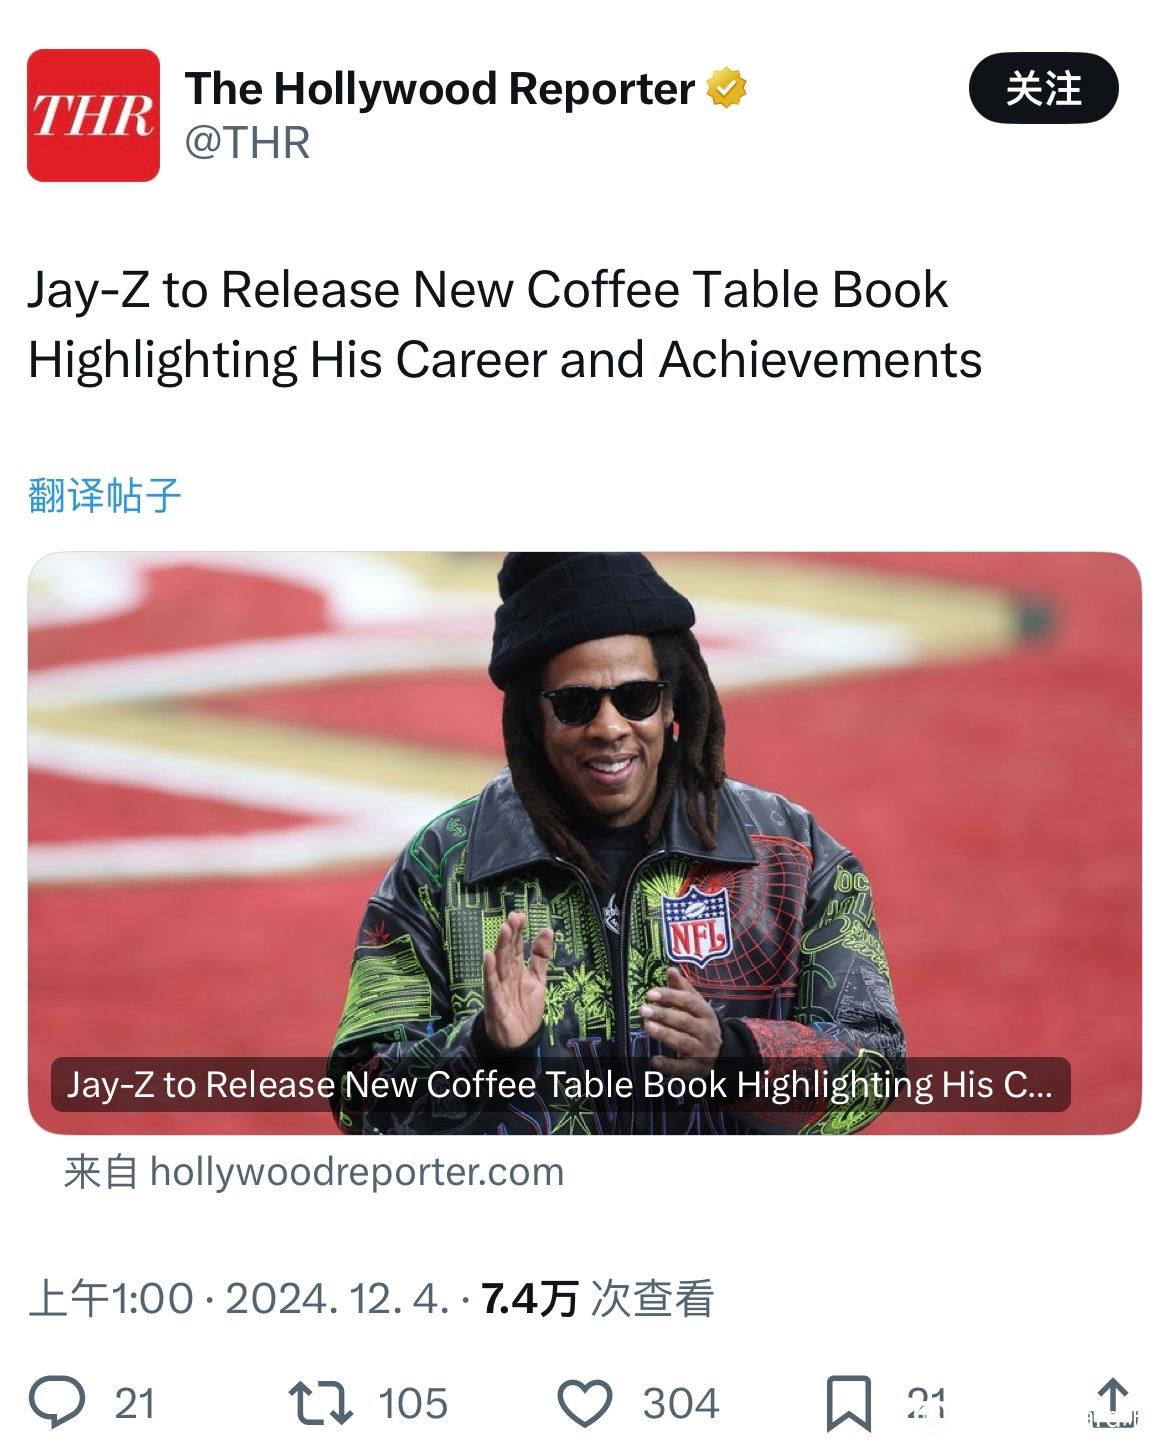The image size is (1170, 1450).
Task: Open The Hollywood Reporter display name
Action: [440, 89]
